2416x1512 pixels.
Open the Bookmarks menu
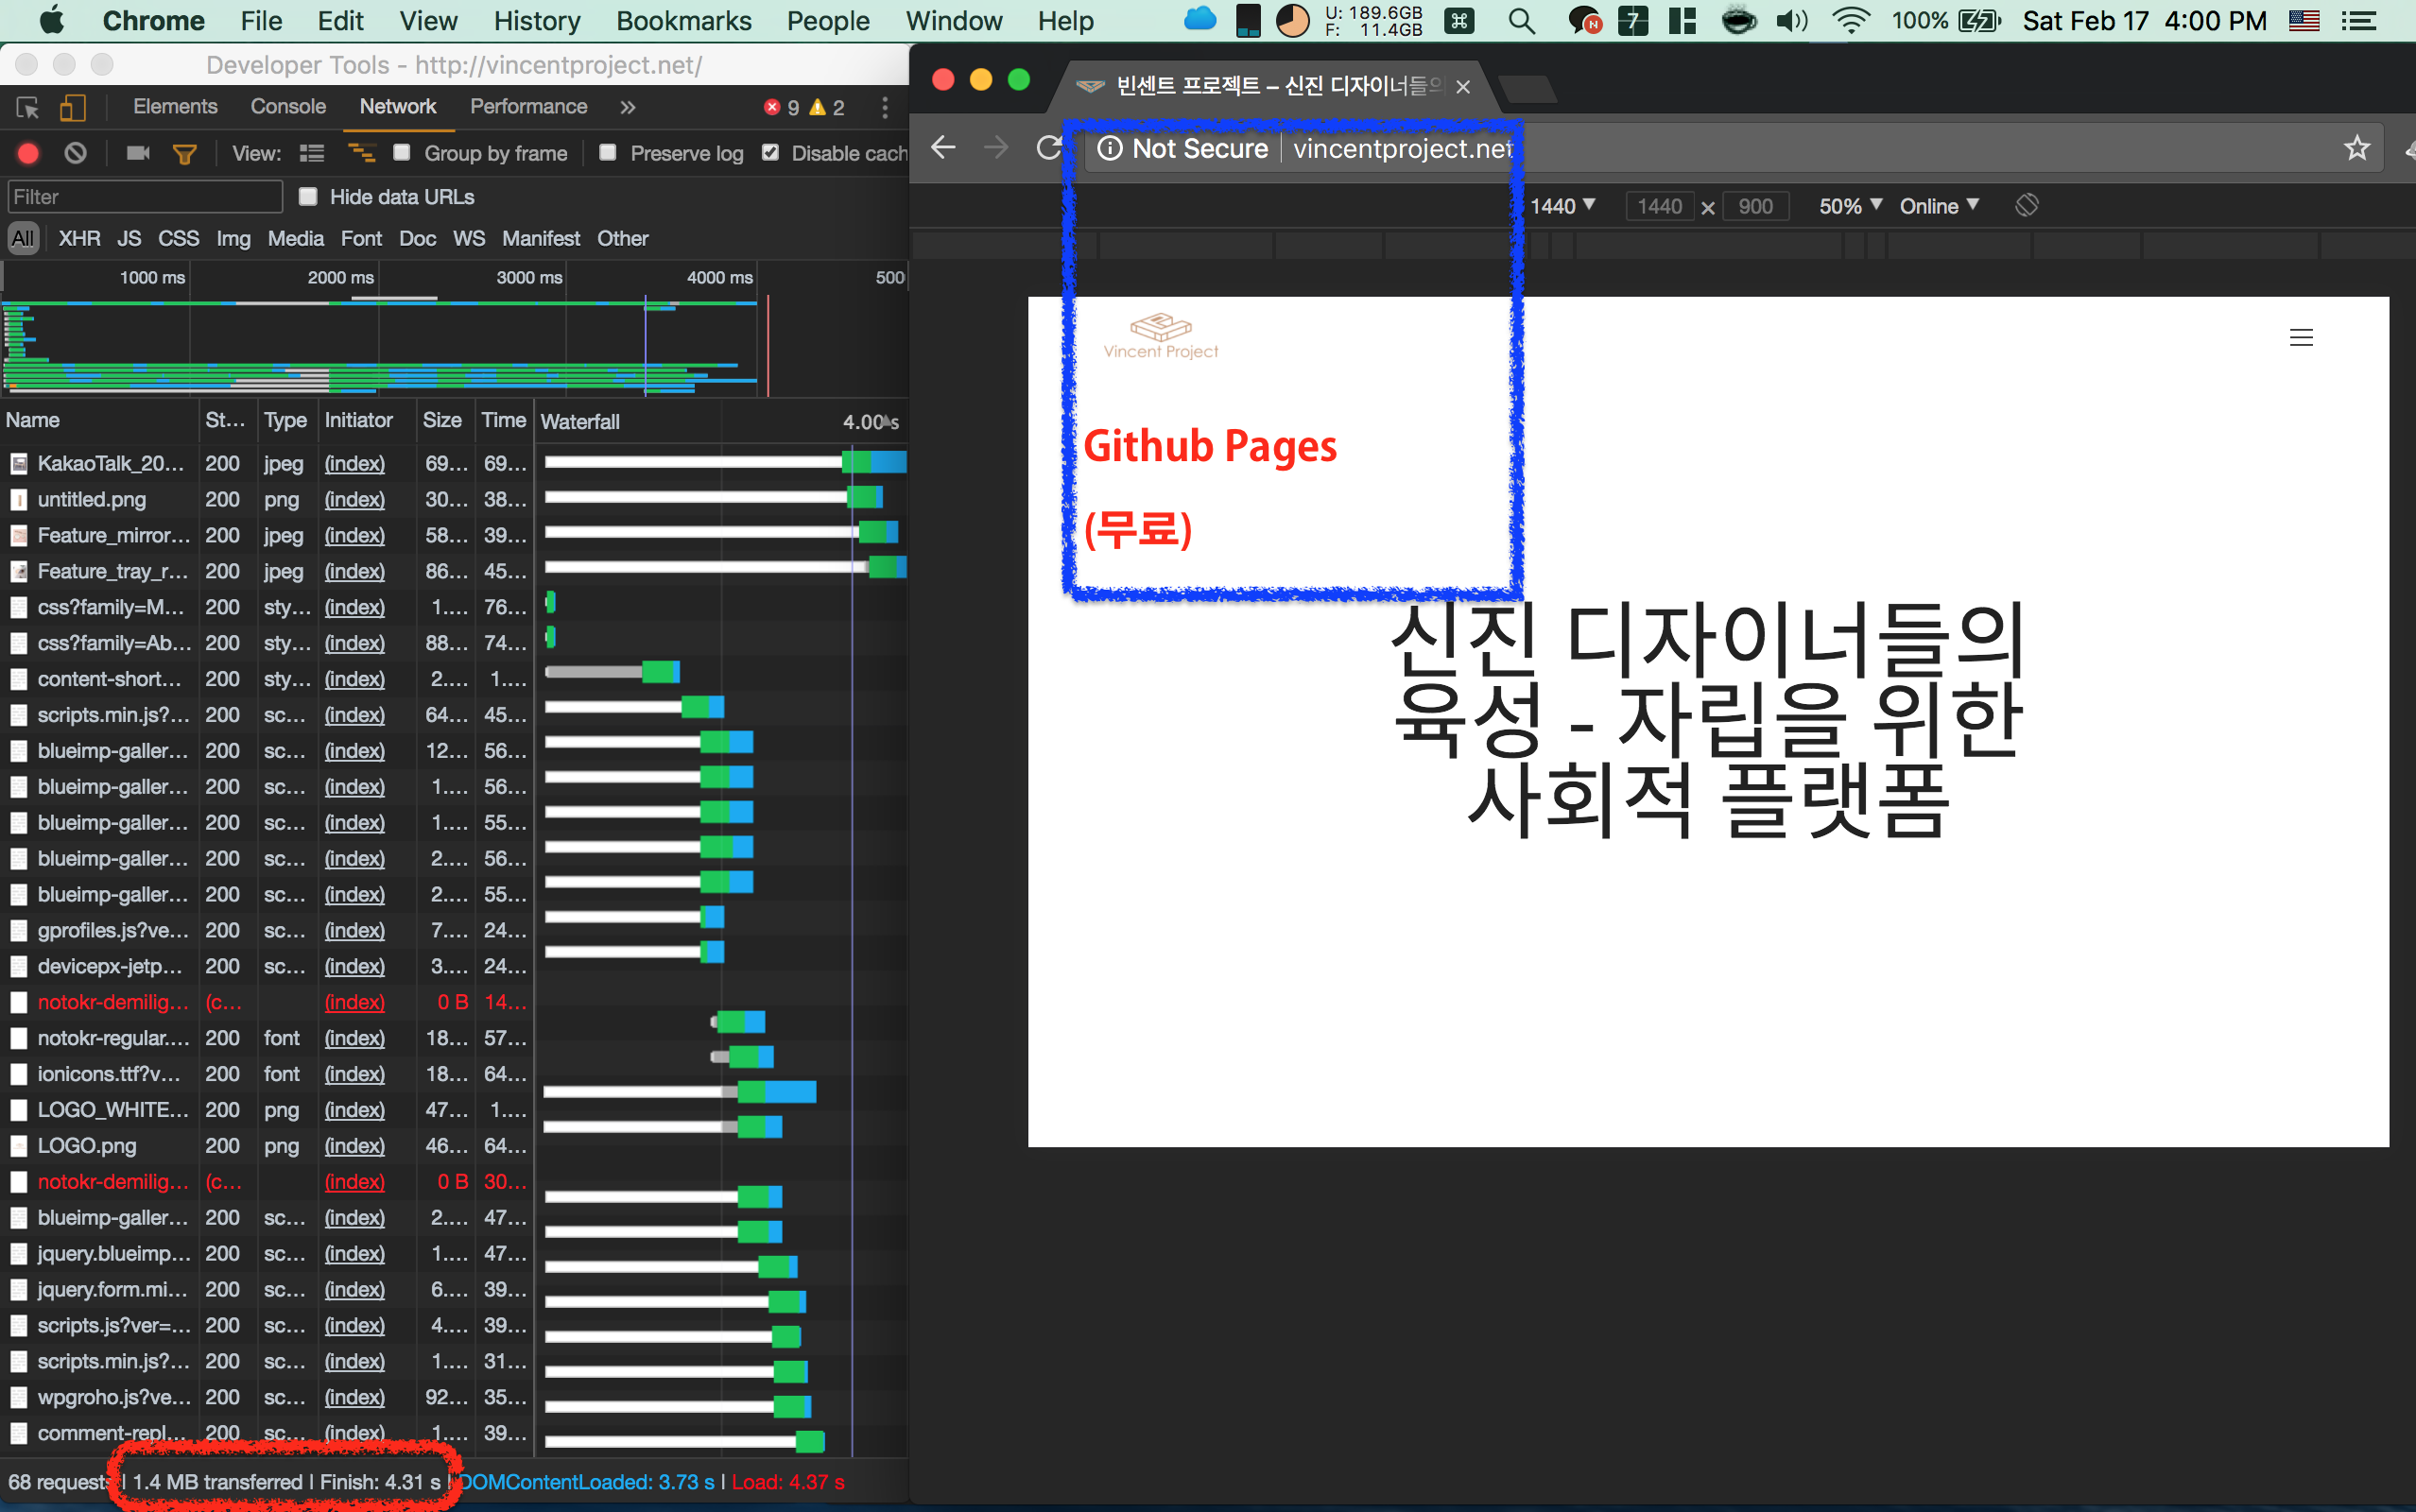point(684,20)
